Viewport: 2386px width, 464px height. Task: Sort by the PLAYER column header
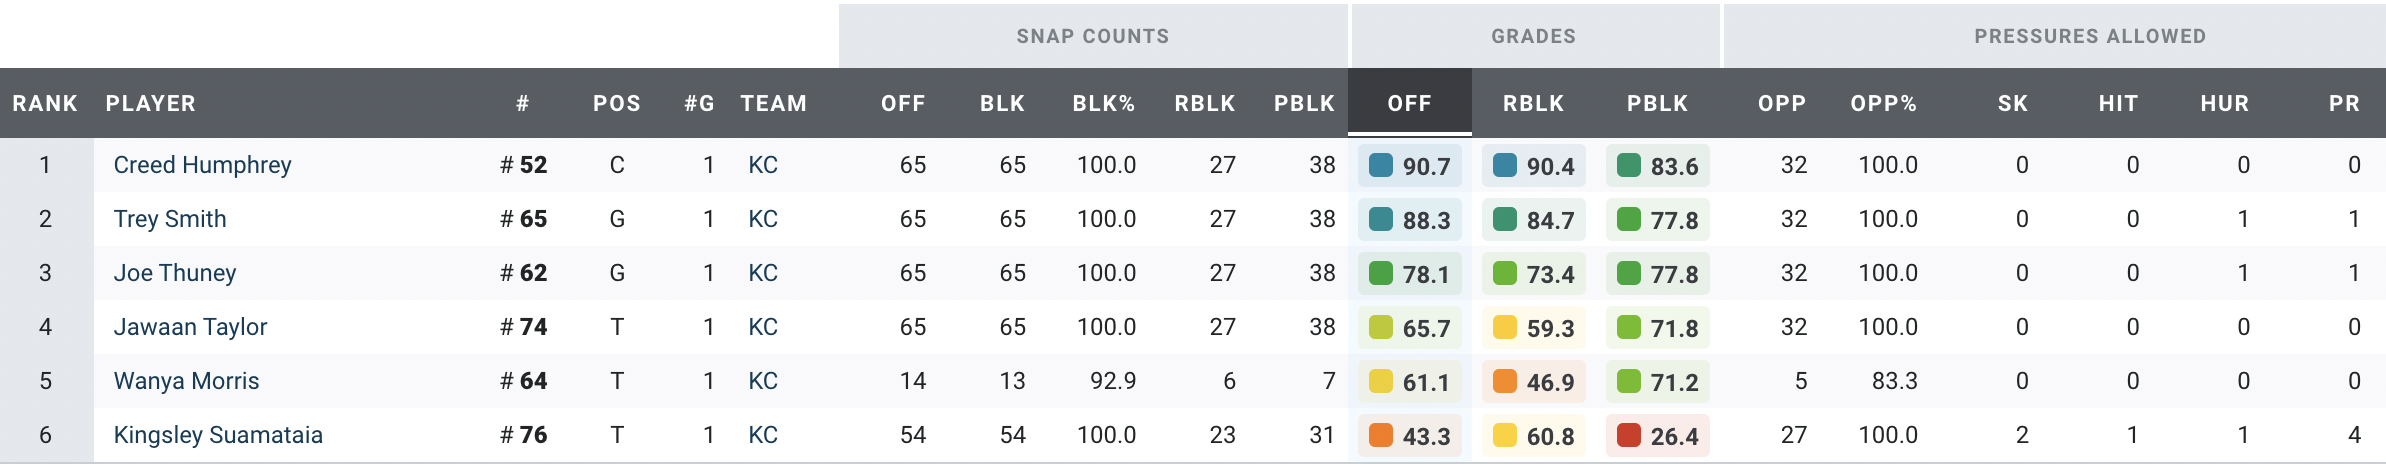[x=151, y=103]
